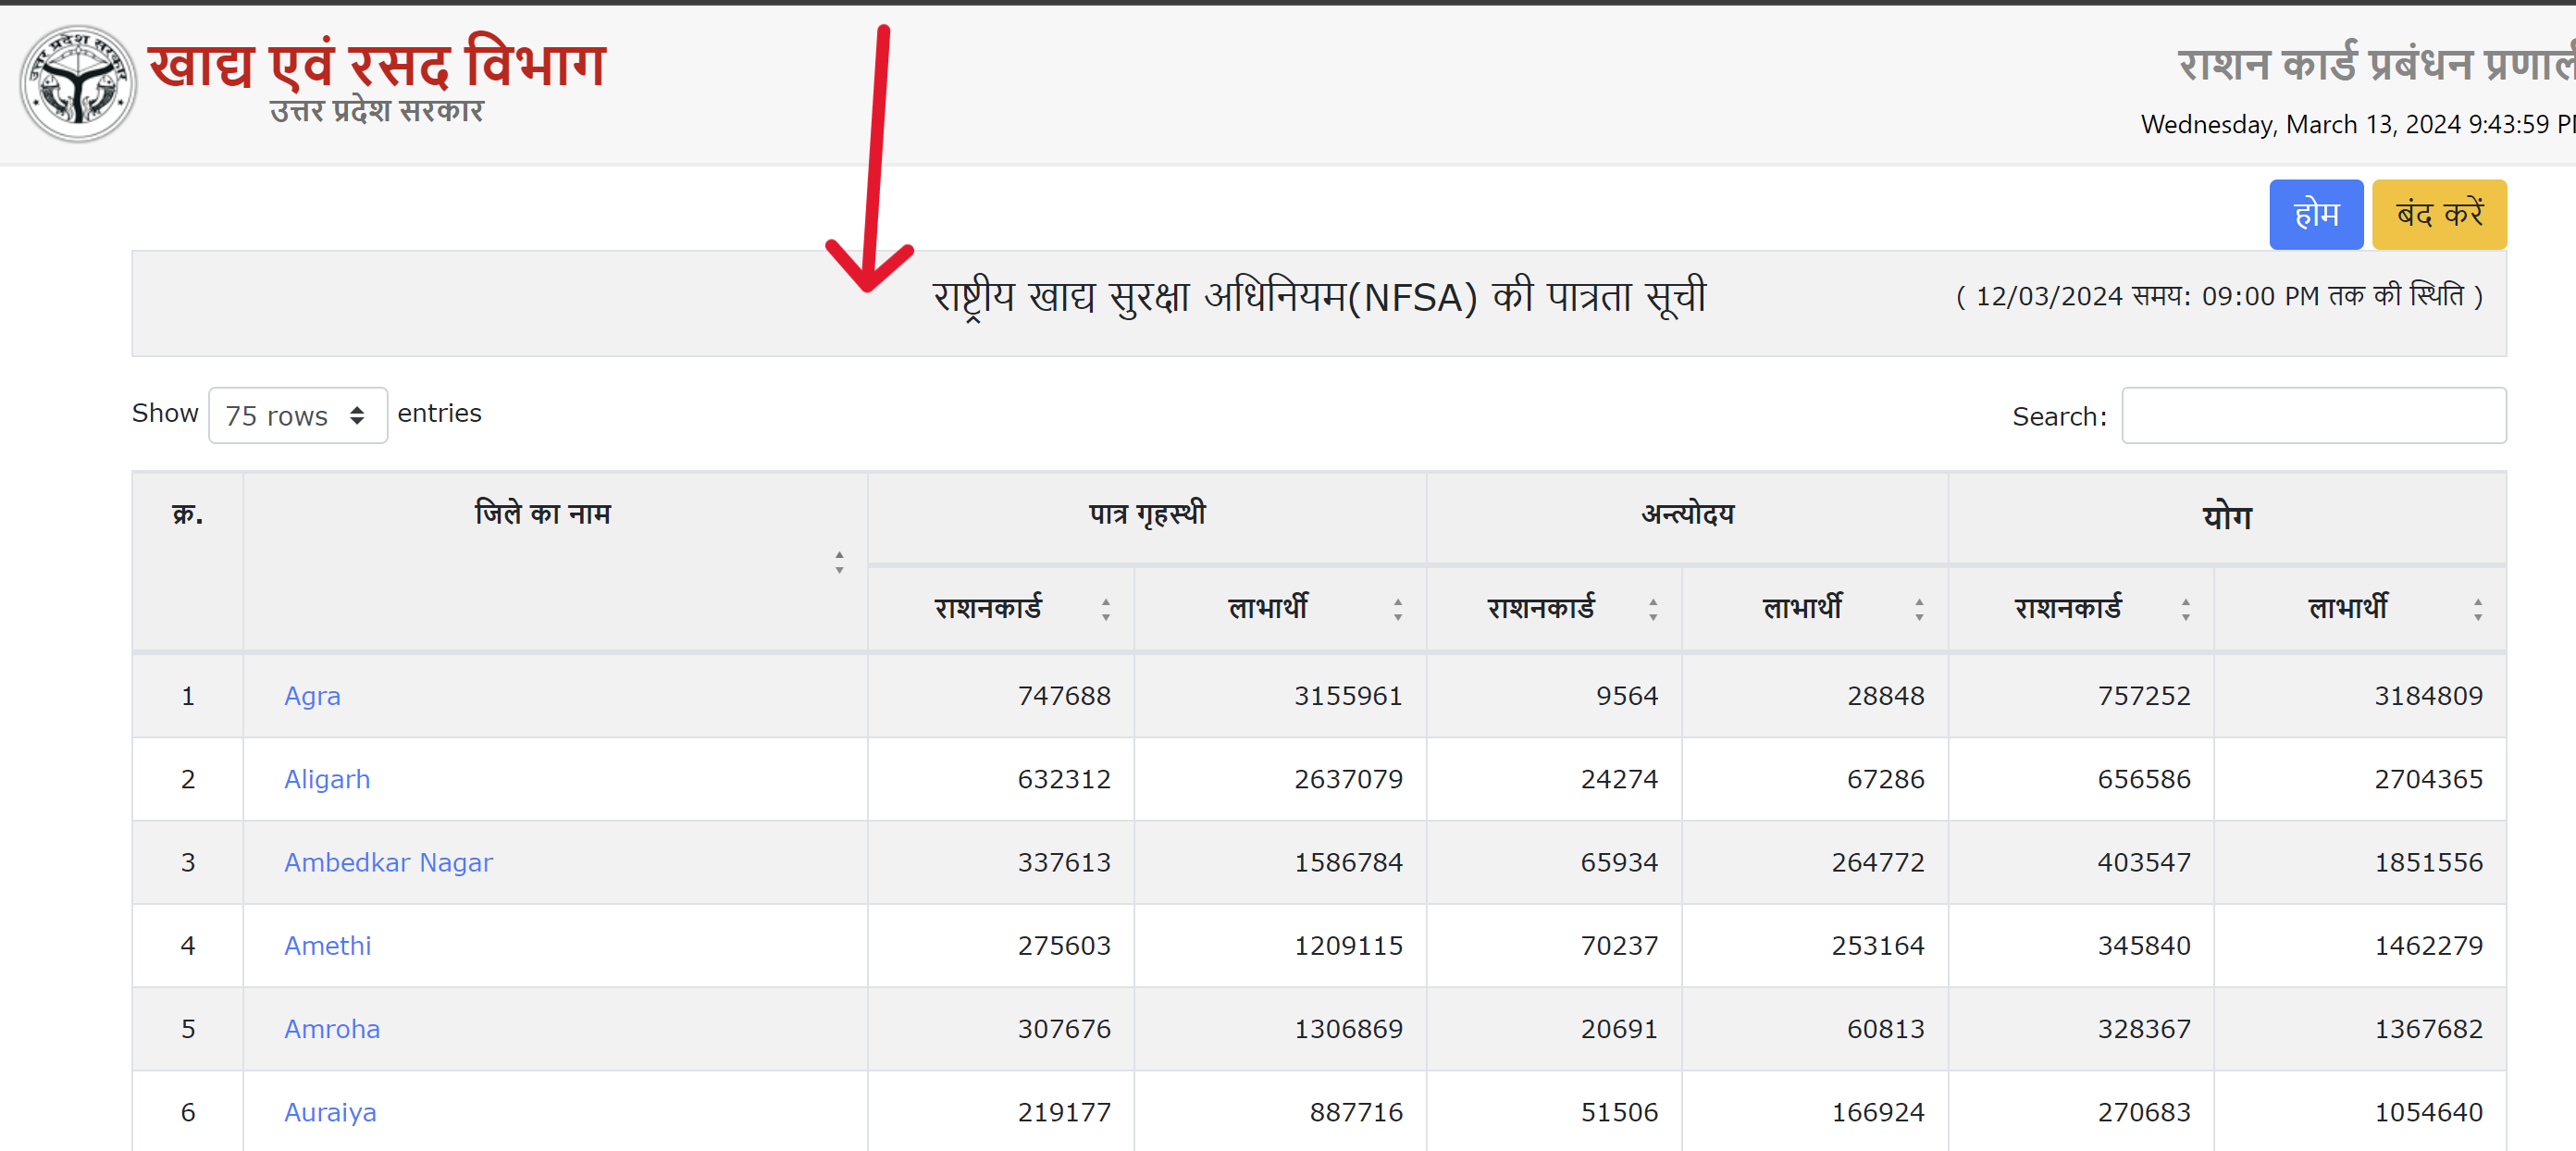View Ambedkar Nagar district data
Image resolution: width=2576 pixels, height=1151 pixels.
(x=388, y=862)
